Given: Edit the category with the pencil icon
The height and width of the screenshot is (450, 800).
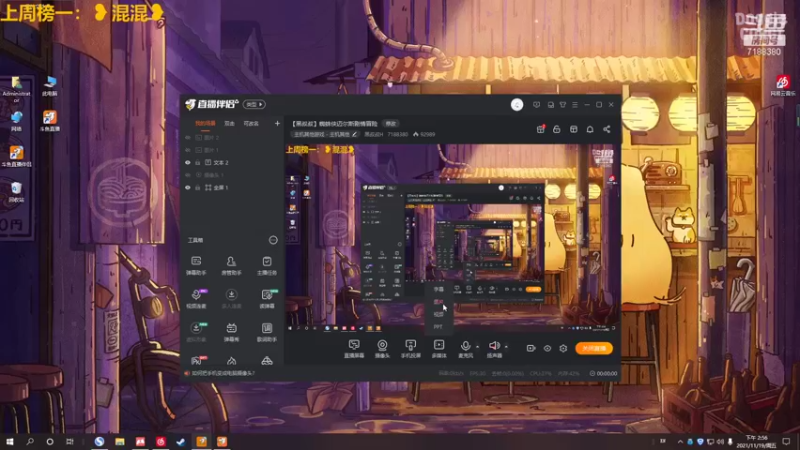Looking at the screenshot, I should [355, 134].
